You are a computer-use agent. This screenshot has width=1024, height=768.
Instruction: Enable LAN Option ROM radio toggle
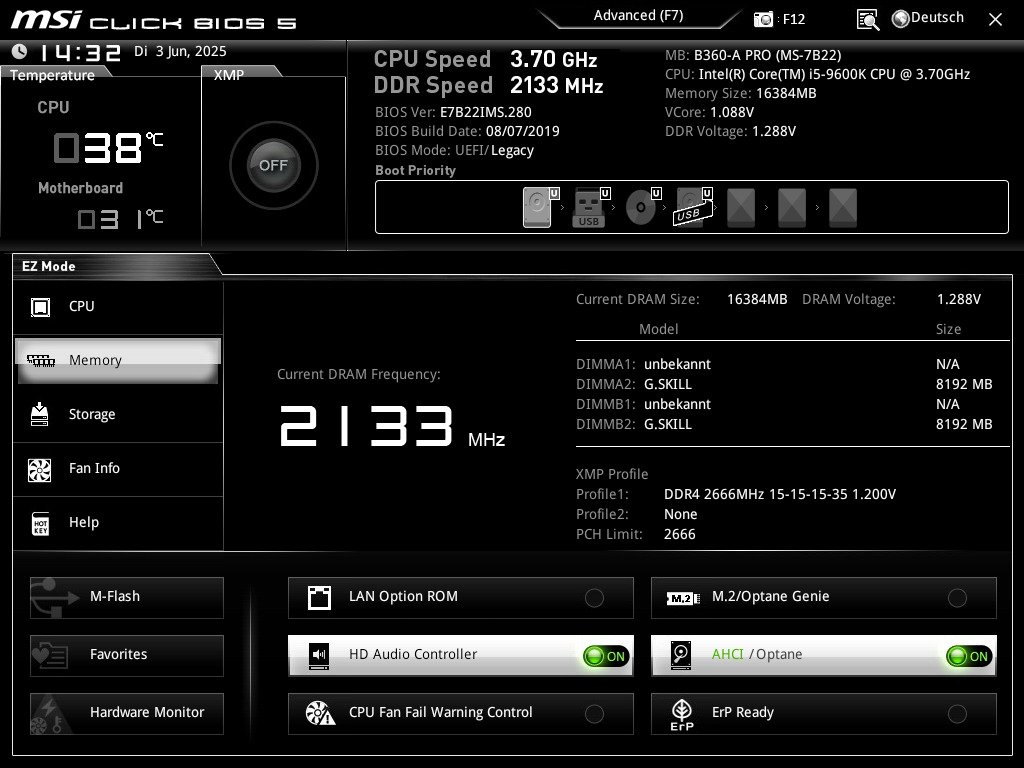point(594,598)
